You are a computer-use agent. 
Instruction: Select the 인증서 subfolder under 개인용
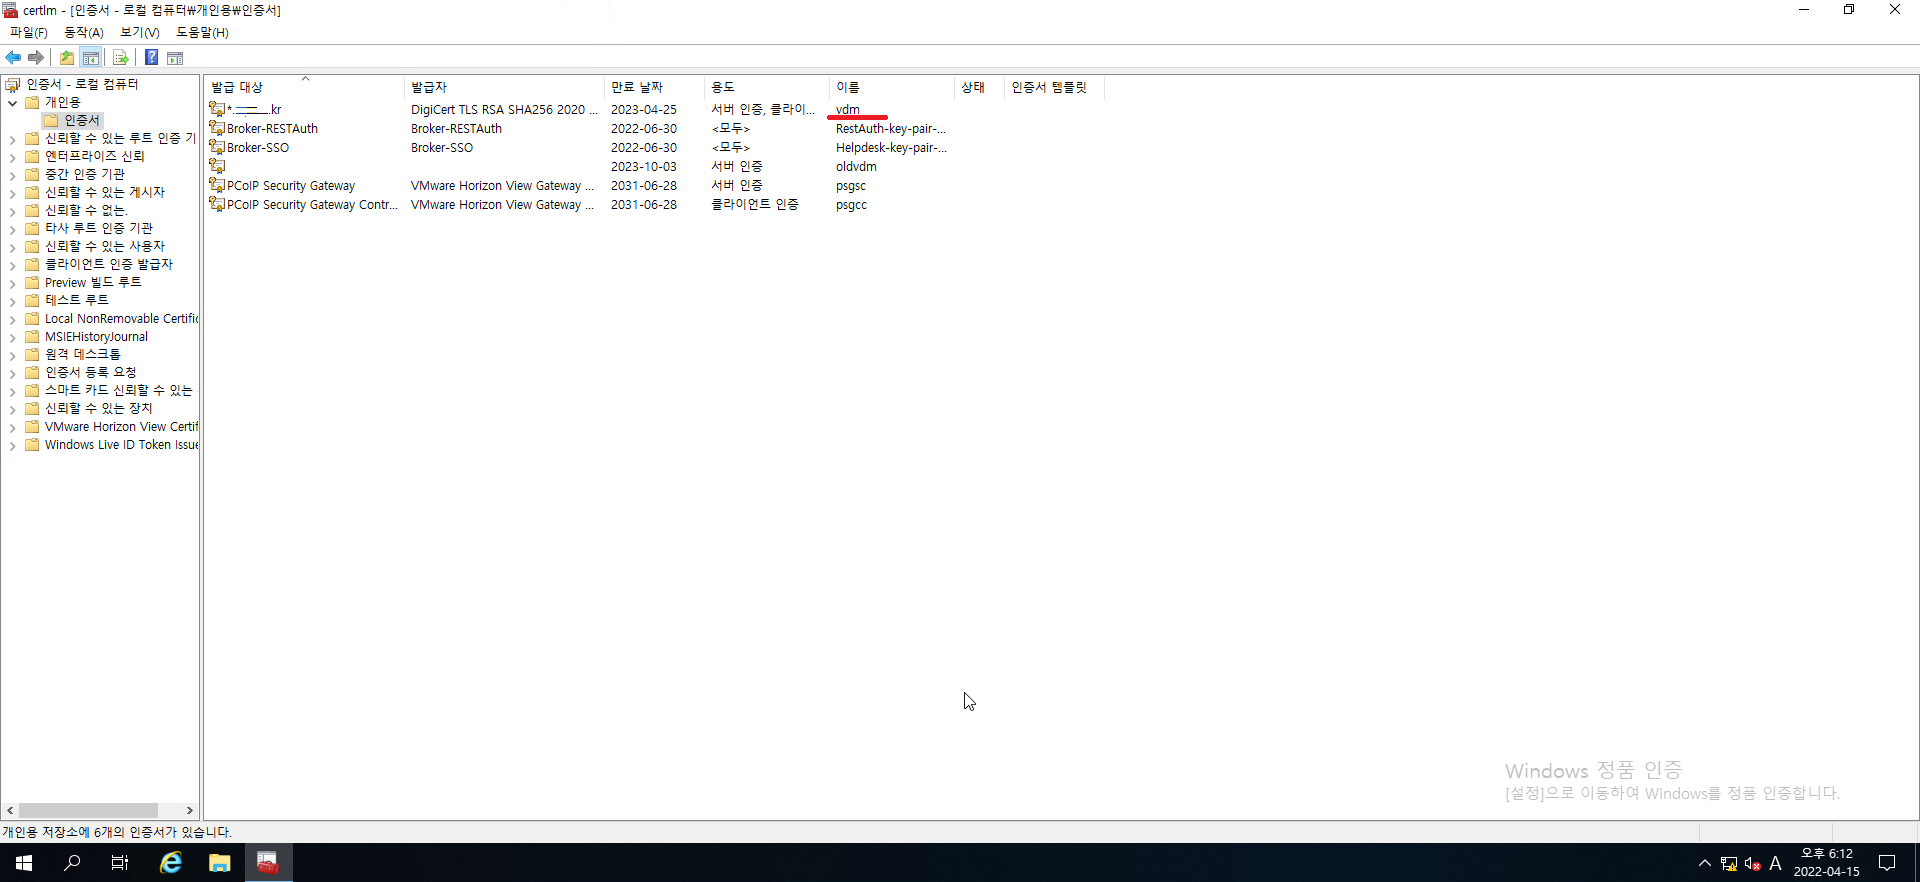(x=82, y=120)
